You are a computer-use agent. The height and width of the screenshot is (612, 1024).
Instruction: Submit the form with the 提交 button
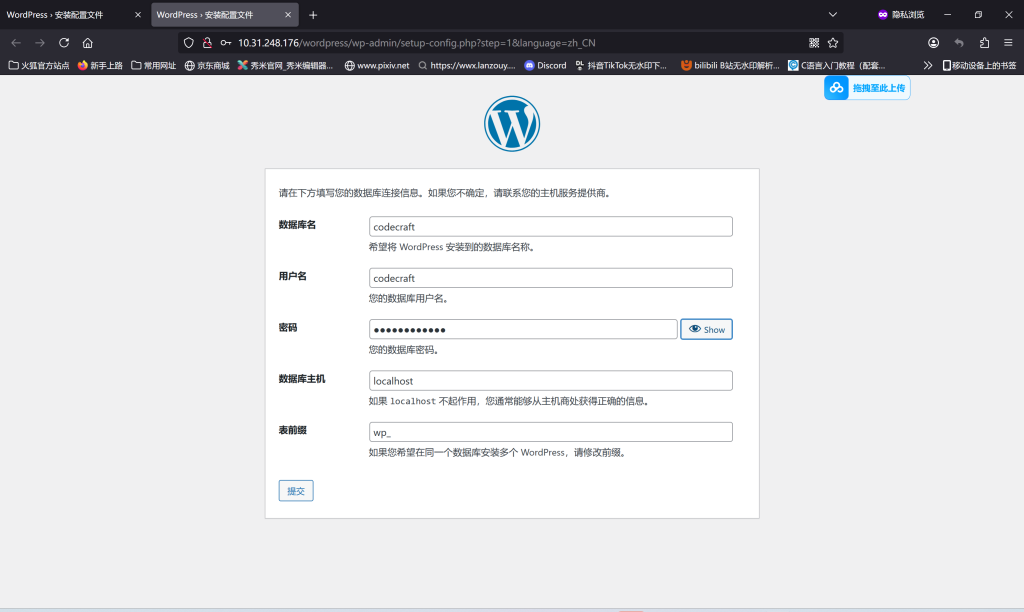(x=296, y=491)
